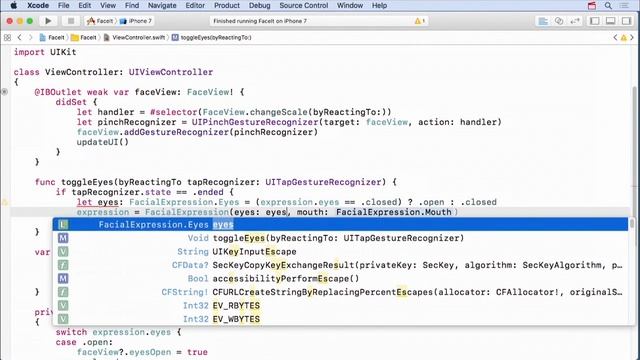Click UIViewController in class declaration
This screenshot has width=640, height=360.
[171, 72]
